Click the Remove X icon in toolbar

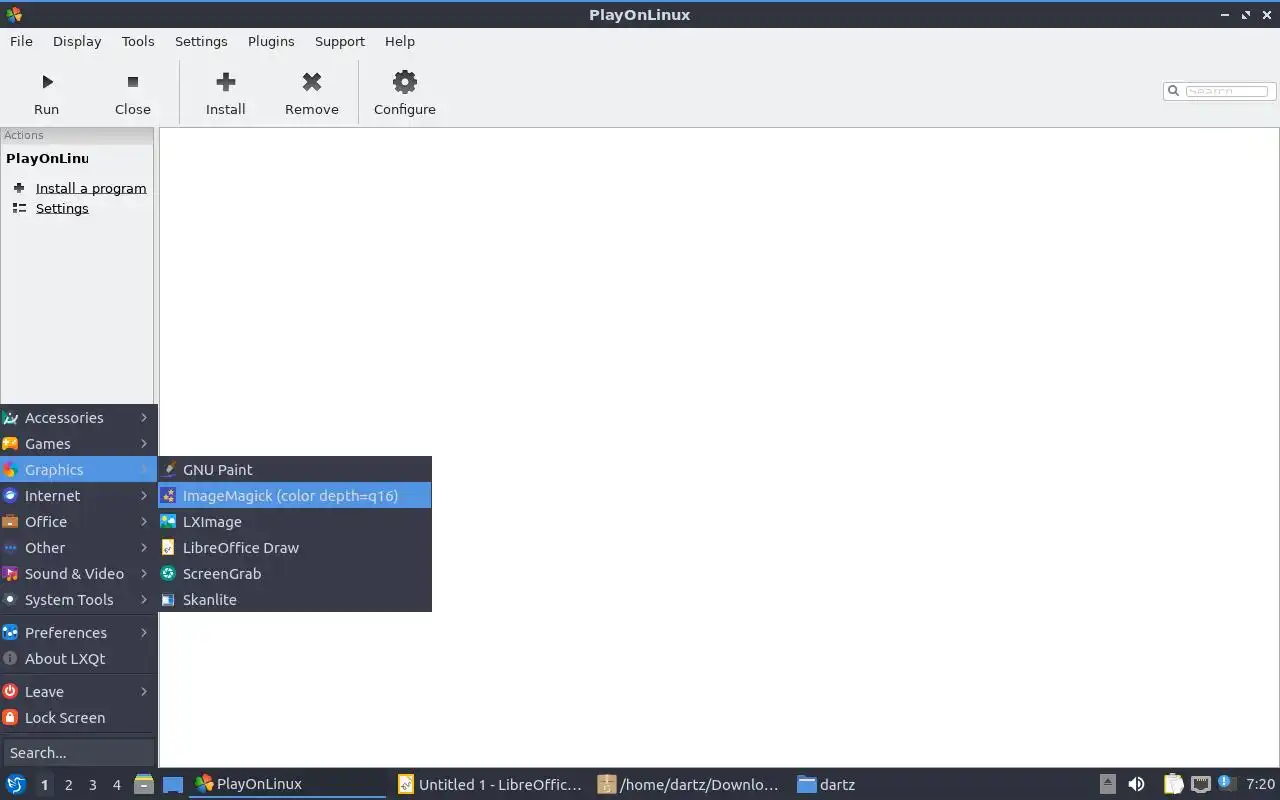pyautogui.click(x=312, y=82)
